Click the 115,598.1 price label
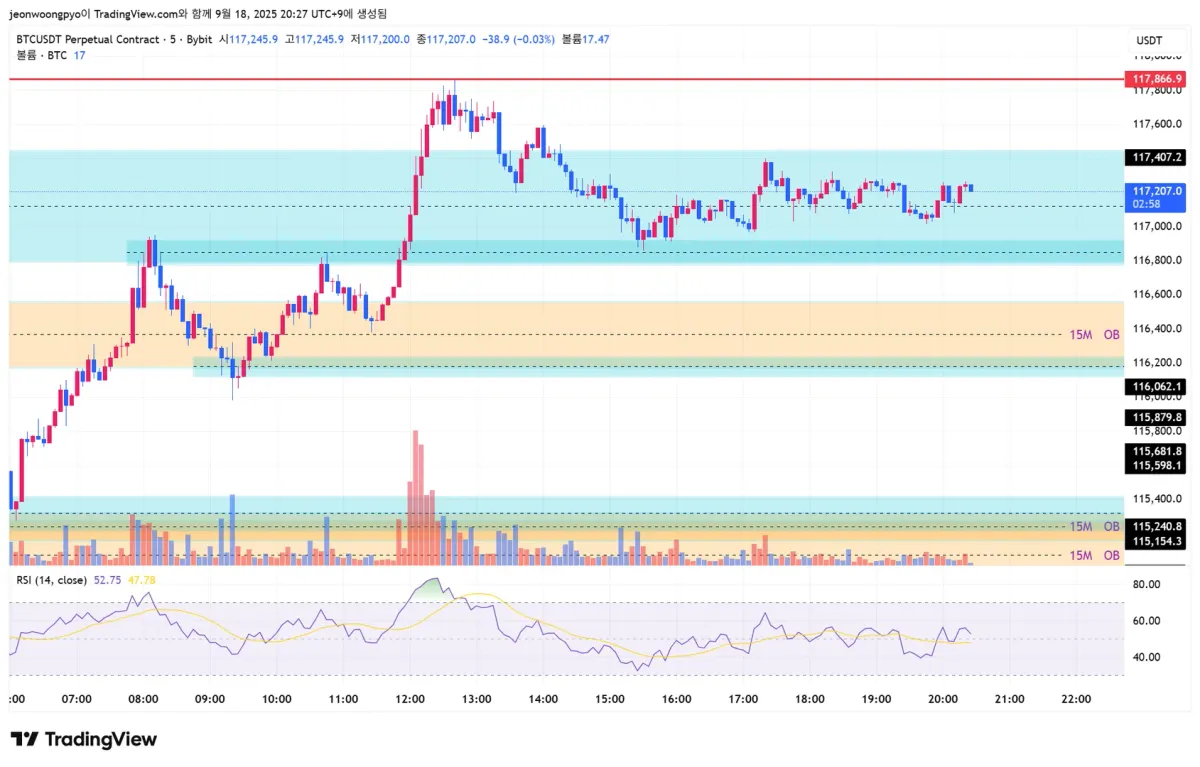 point(1155,465)
